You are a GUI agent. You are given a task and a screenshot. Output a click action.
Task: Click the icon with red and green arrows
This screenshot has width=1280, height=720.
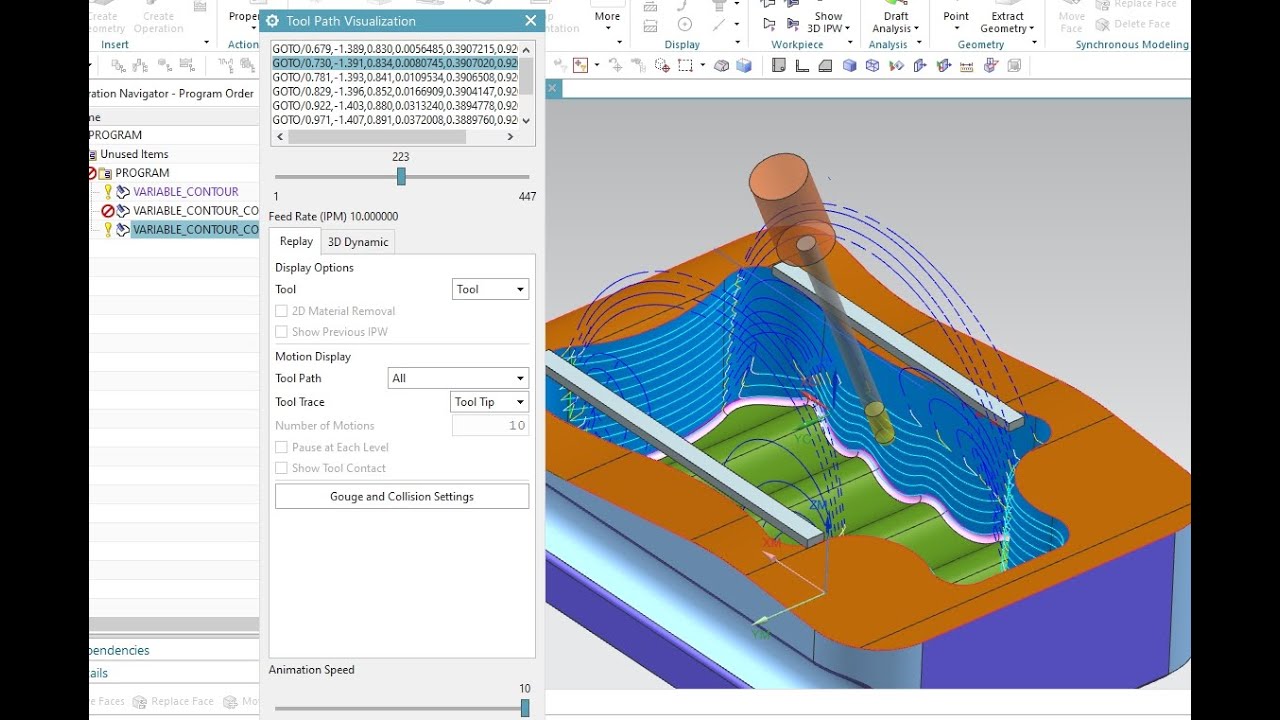[x=896, y=65]
